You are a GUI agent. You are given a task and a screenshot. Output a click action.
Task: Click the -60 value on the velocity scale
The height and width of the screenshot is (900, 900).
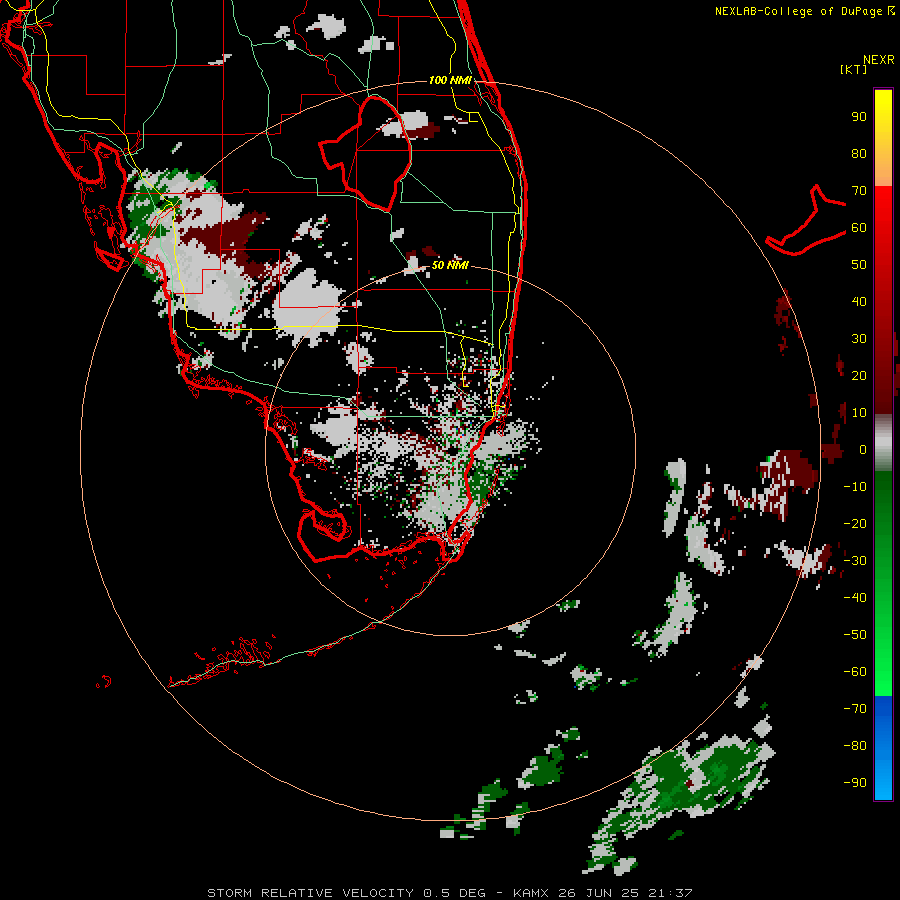coord(855,672)
